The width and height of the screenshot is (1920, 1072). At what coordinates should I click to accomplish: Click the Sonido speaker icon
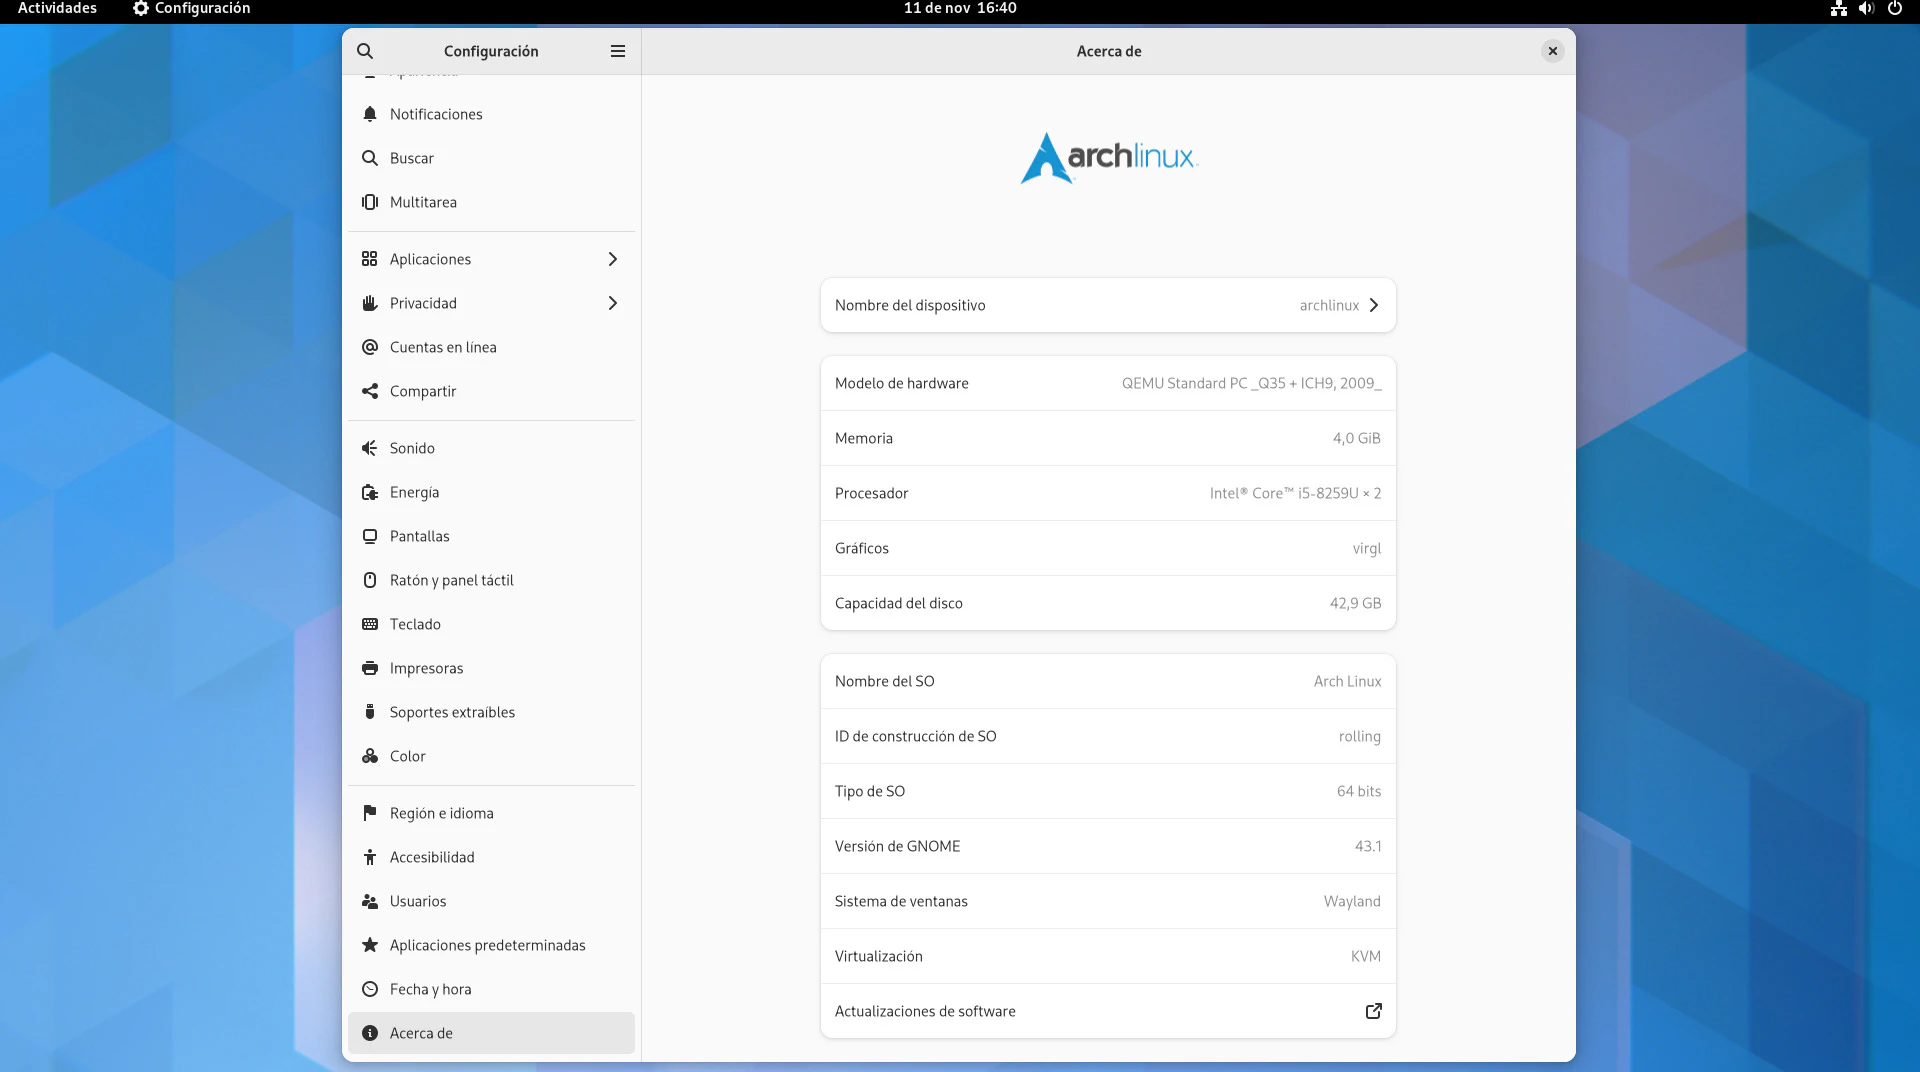tap(370, 448)
